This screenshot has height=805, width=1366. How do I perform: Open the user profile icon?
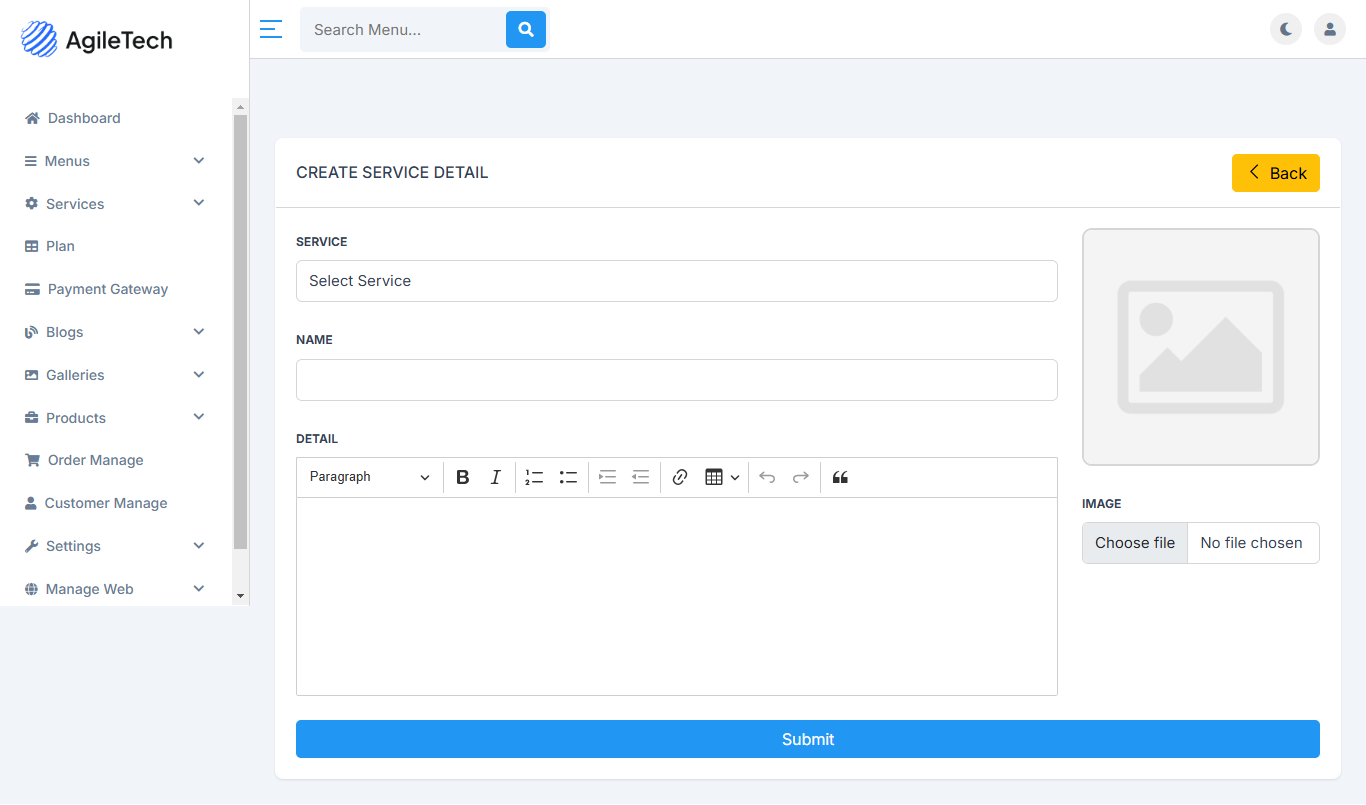(1330, 29)
